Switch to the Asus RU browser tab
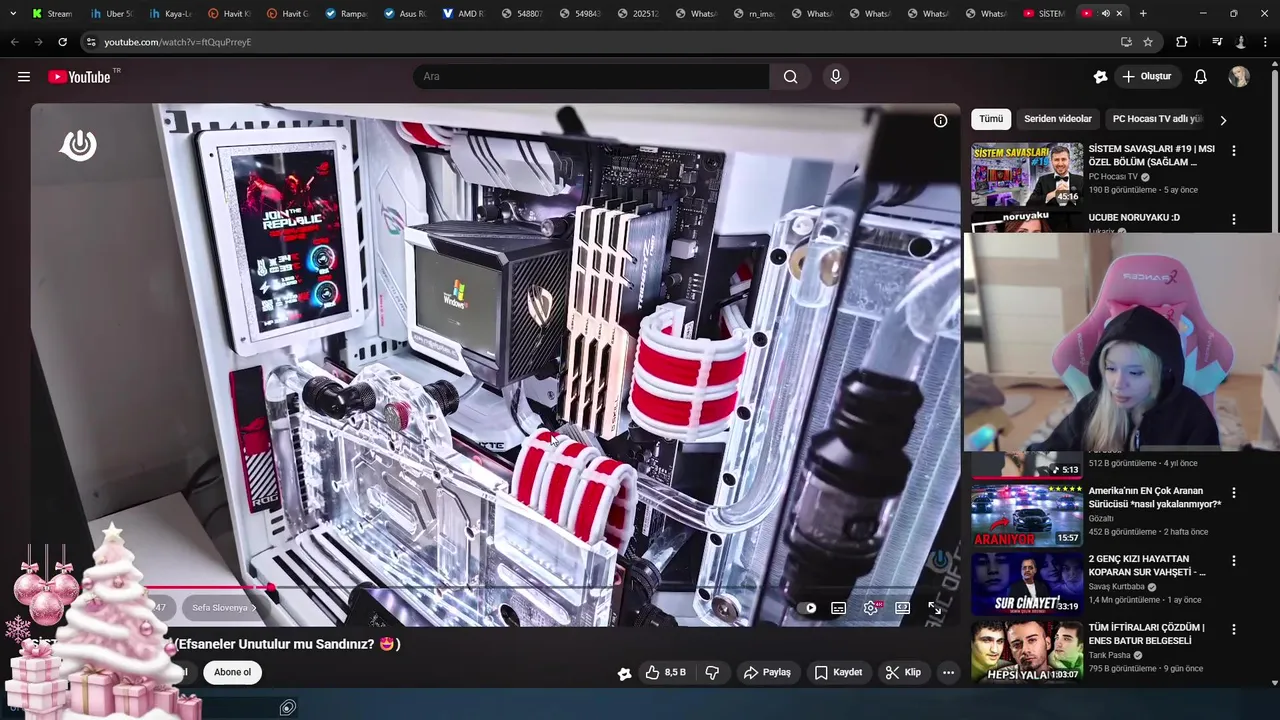 [403, 14]
